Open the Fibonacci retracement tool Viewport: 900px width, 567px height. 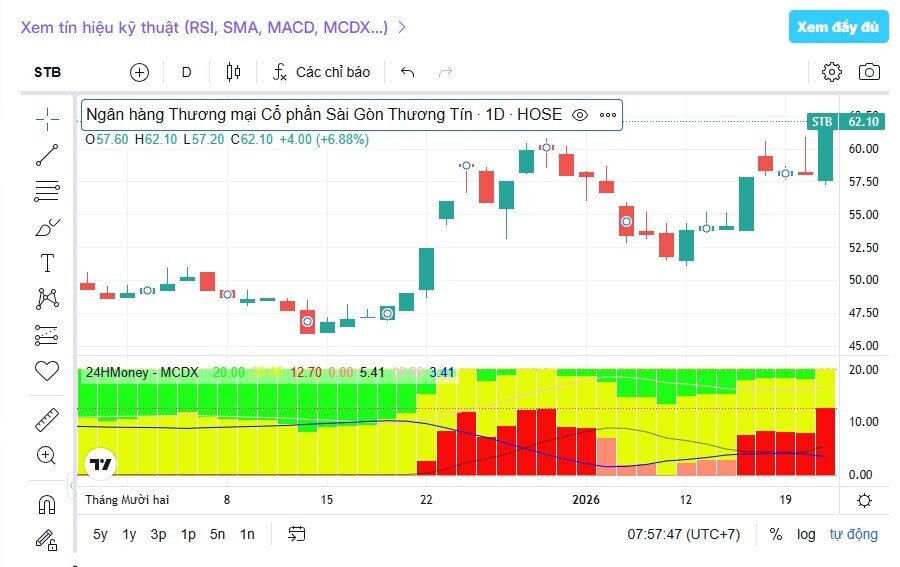pos(47,191)
